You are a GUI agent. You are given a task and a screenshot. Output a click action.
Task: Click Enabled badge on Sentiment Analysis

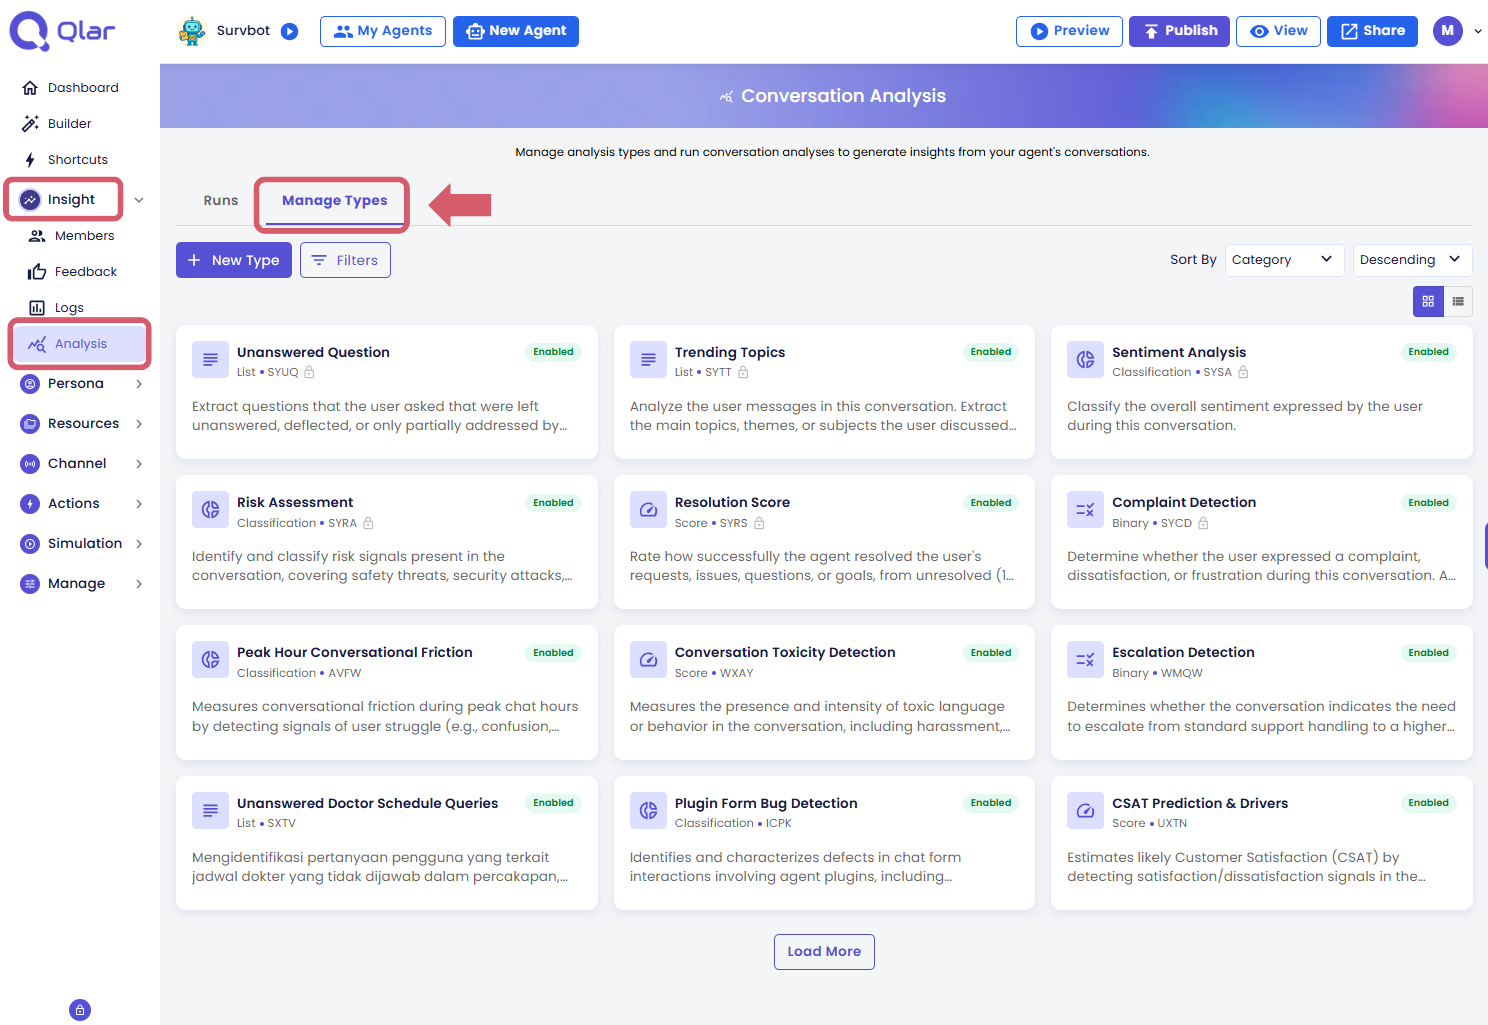[x=1428, y=352]
